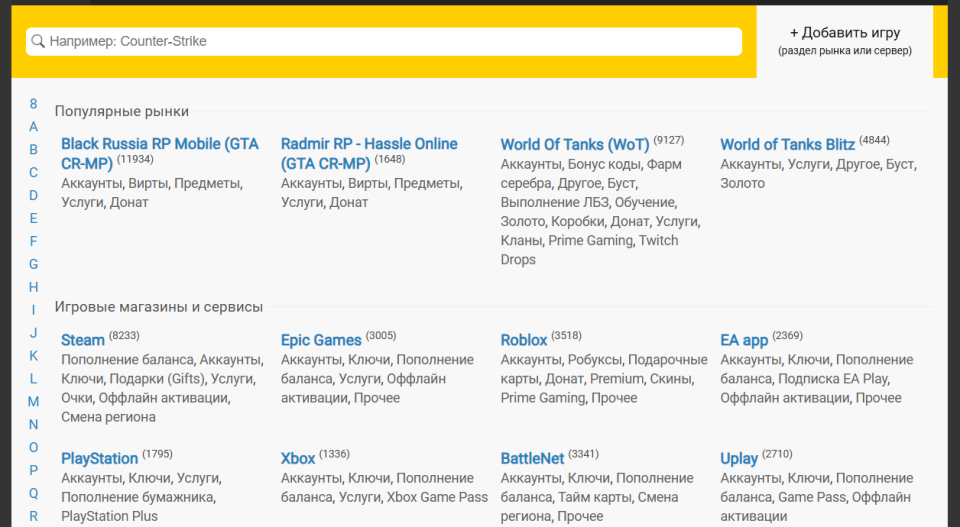Open the BattleNet section

(x=533, y=458)
